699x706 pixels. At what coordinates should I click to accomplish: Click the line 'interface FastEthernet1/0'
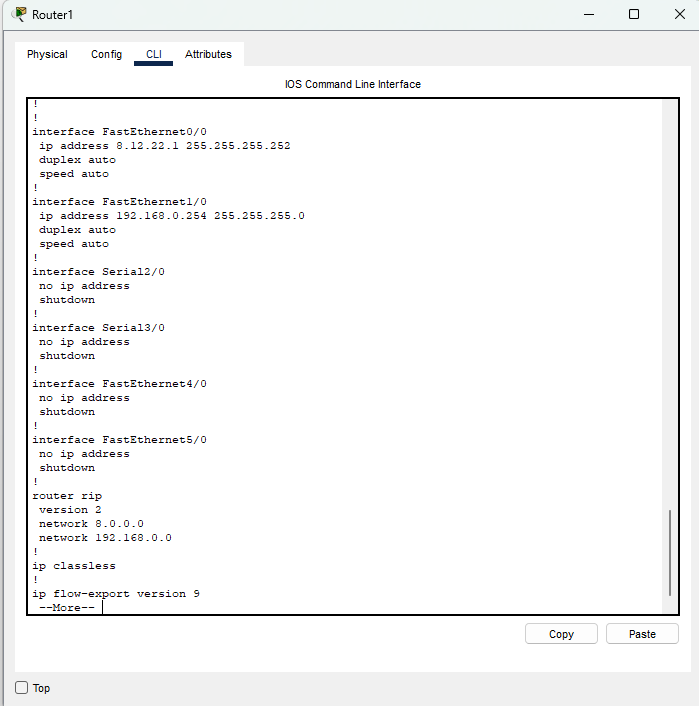click(119, 202)
